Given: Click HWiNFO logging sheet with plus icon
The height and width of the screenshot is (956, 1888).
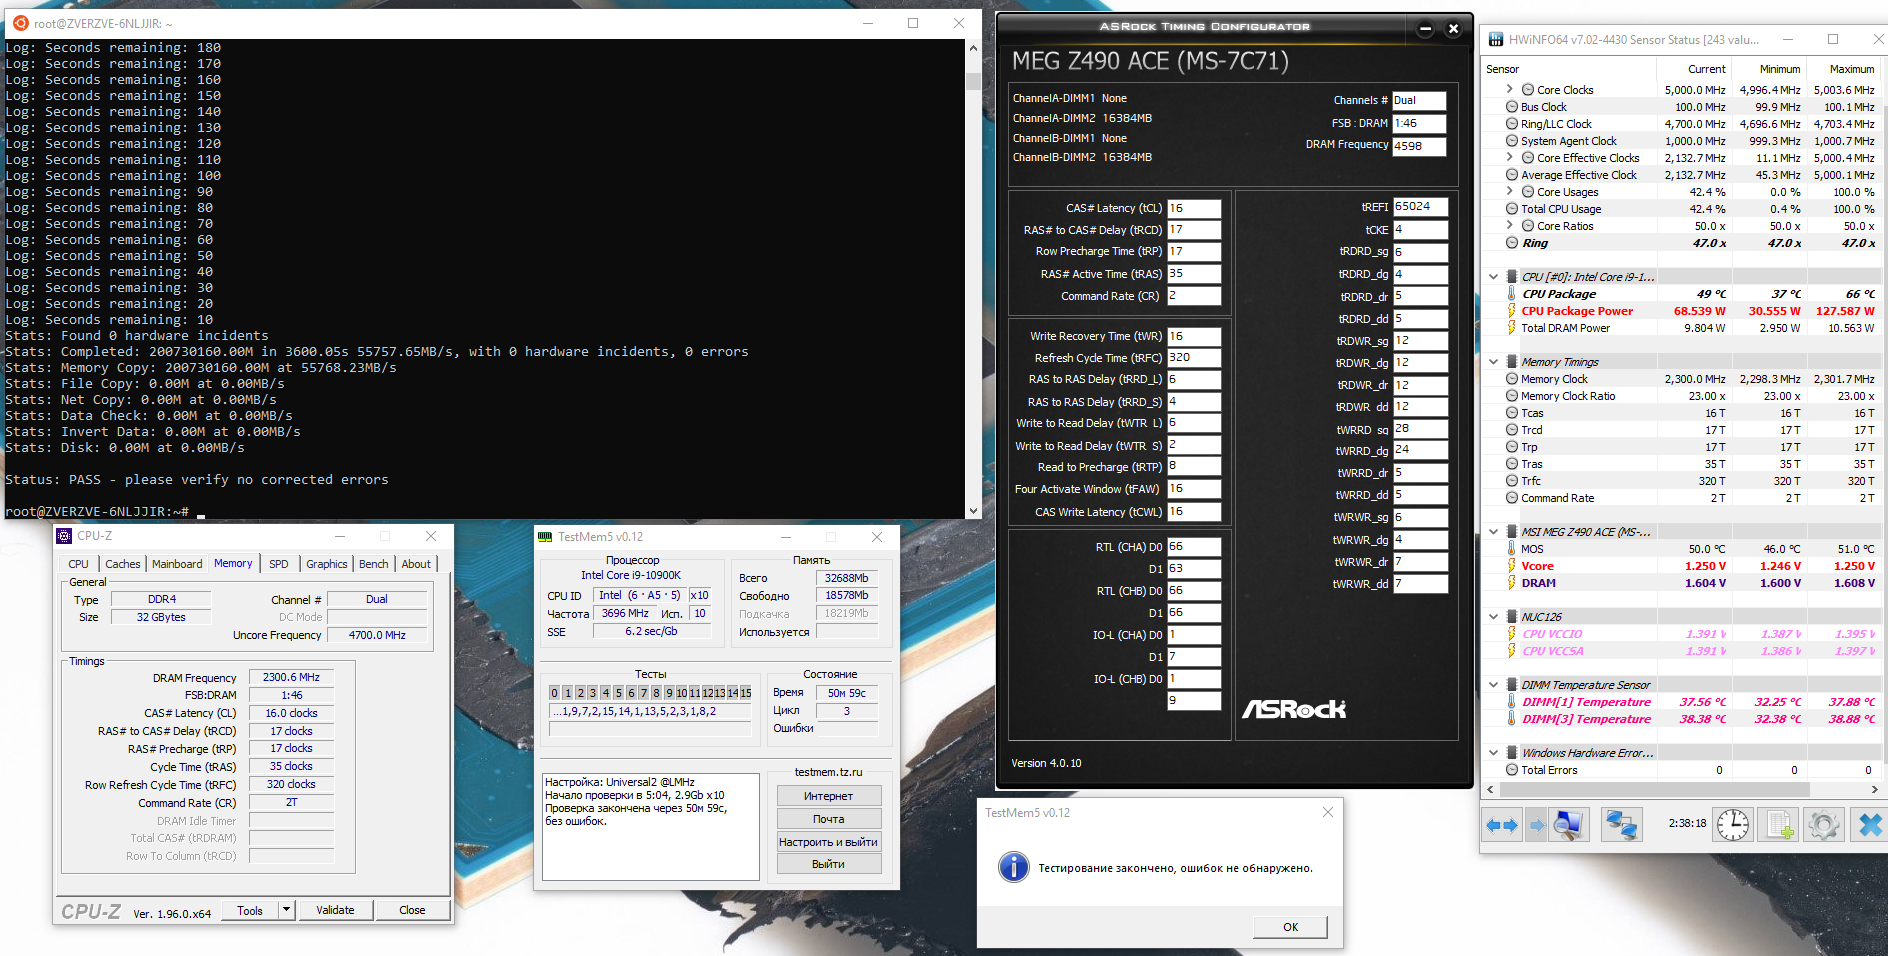Looking at the screenshot, I should tap(1780, 825).
